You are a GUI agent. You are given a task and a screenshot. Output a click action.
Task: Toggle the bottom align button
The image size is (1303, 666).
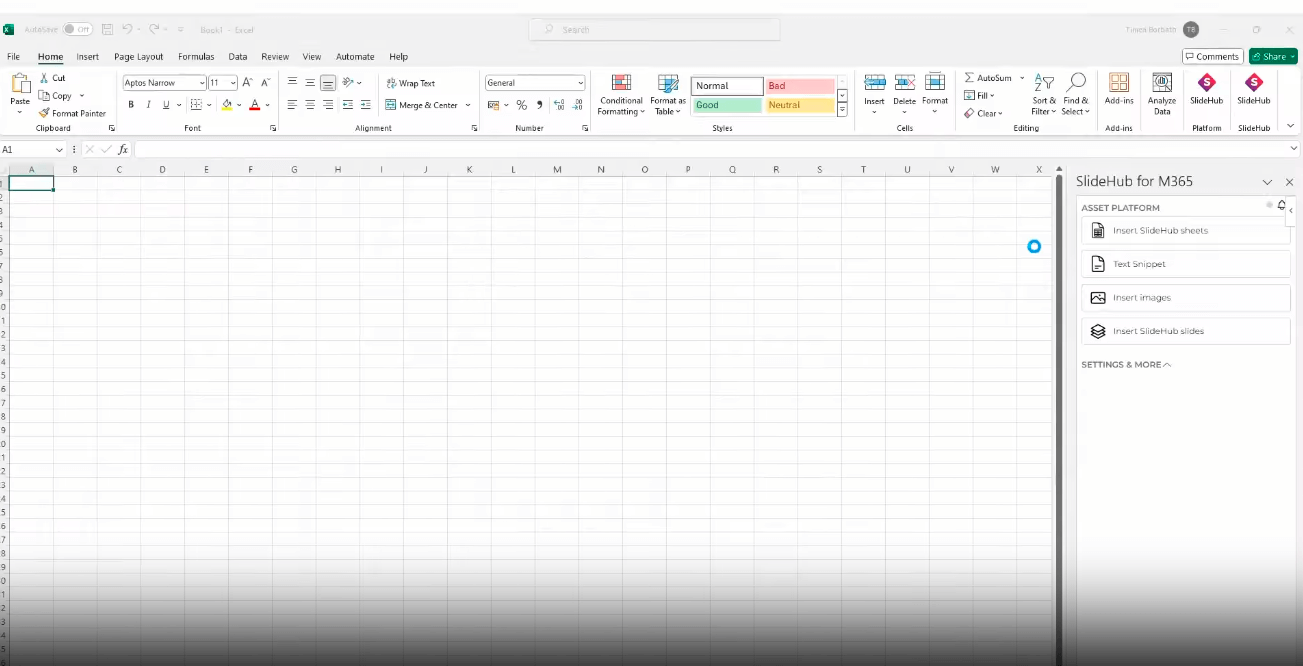point(328,83)
